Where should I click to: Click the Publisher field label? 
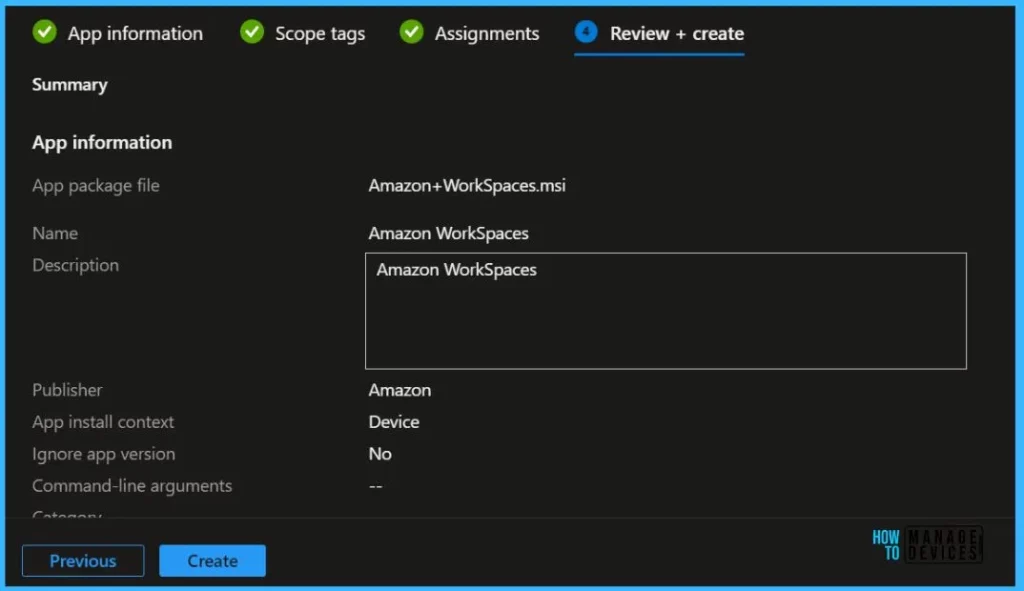(67, 390)
